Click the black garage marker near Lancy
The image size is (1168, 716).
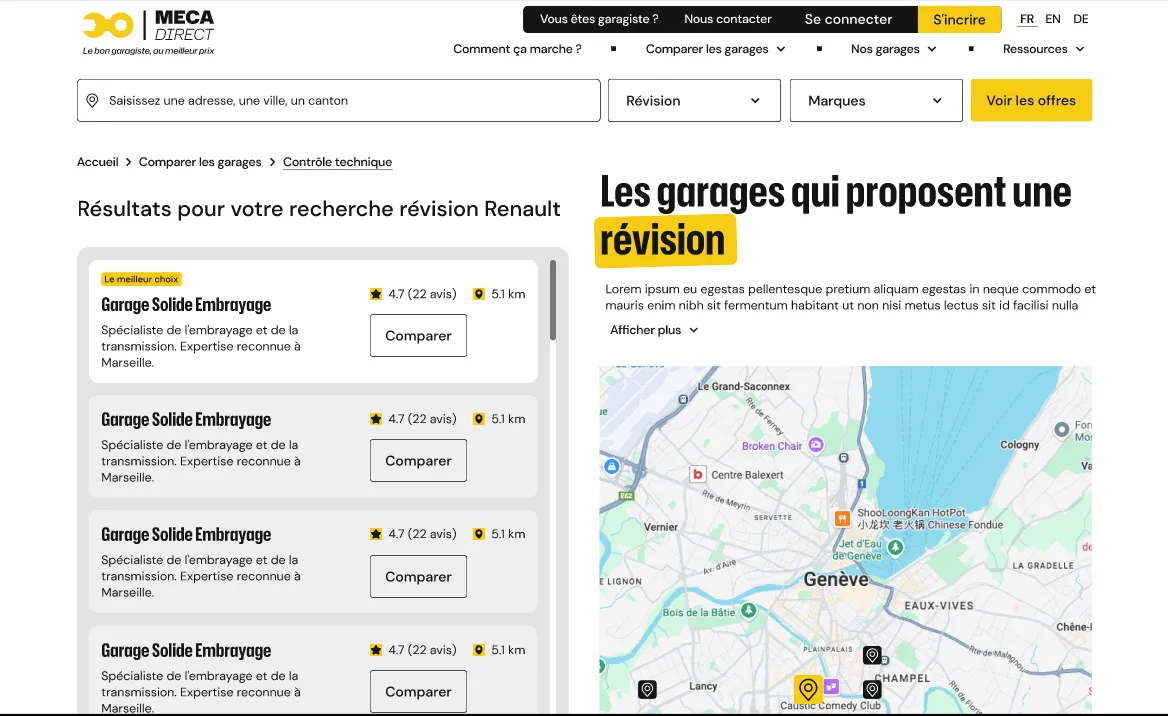pos(647,689)
